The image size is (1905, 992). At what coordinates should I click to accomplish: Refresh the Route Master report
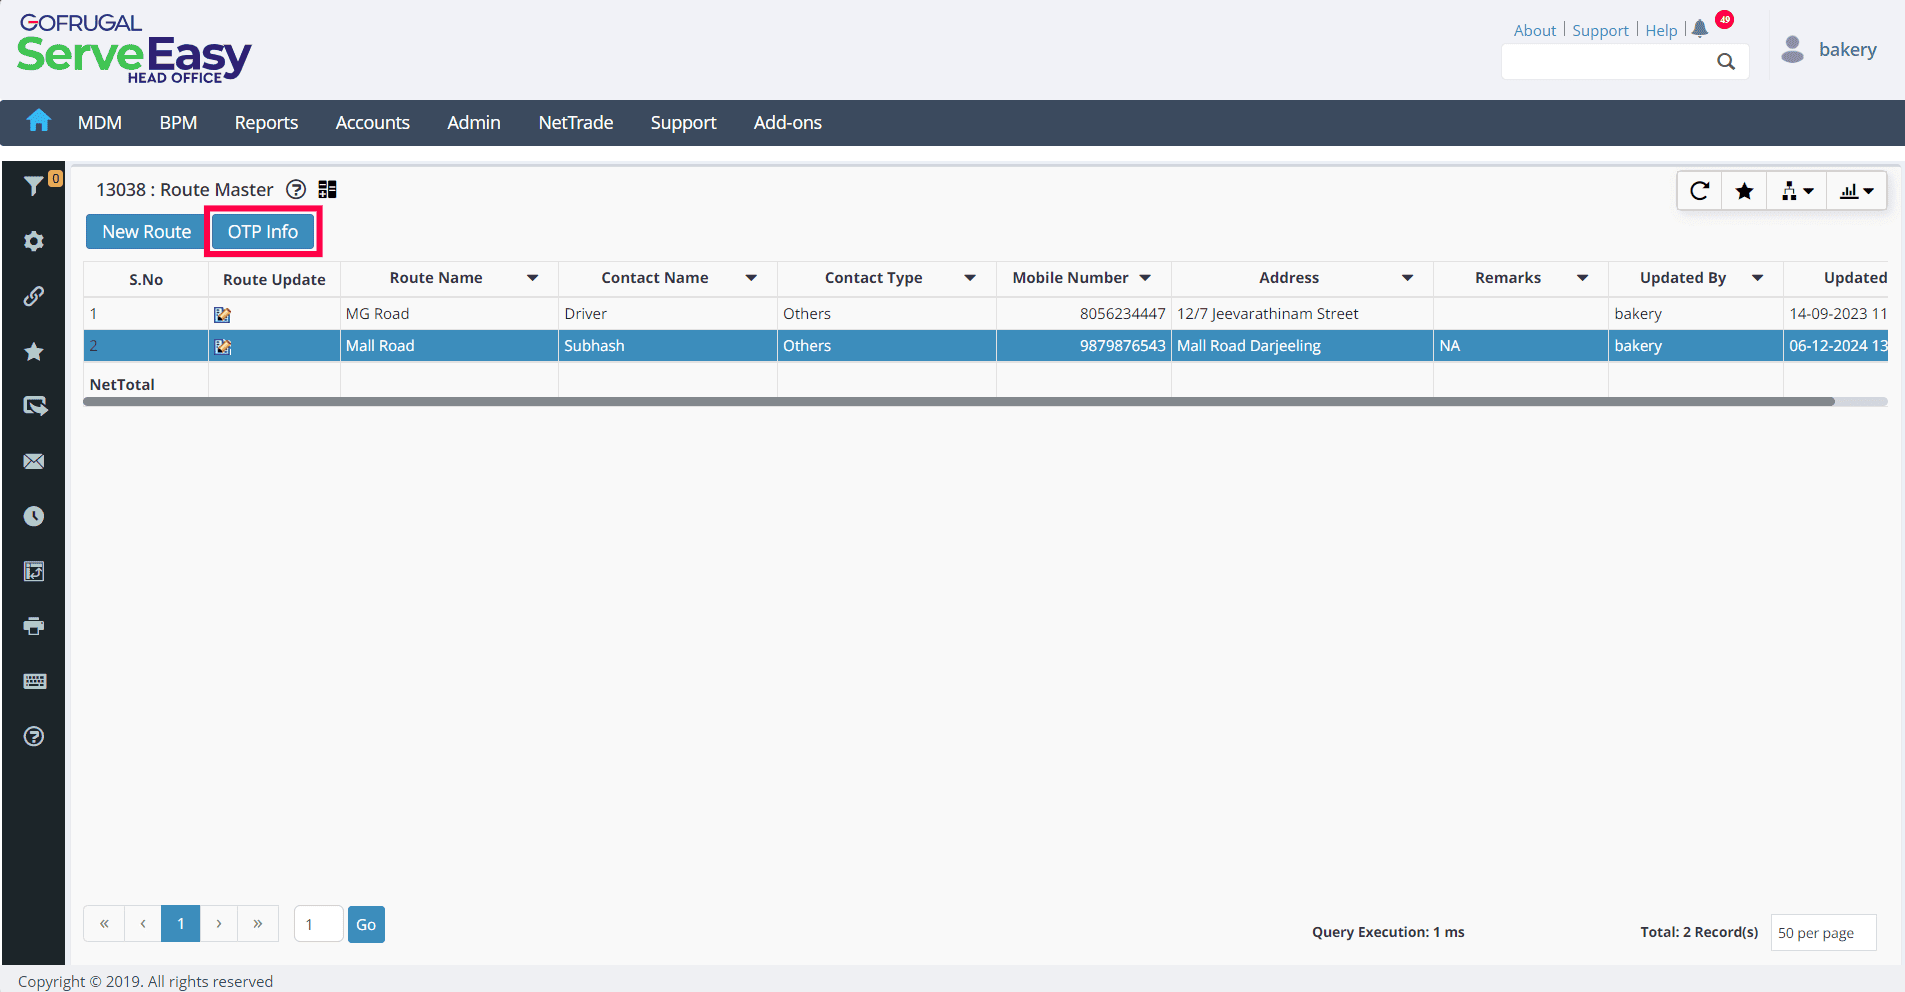(x=1699, y=191)
